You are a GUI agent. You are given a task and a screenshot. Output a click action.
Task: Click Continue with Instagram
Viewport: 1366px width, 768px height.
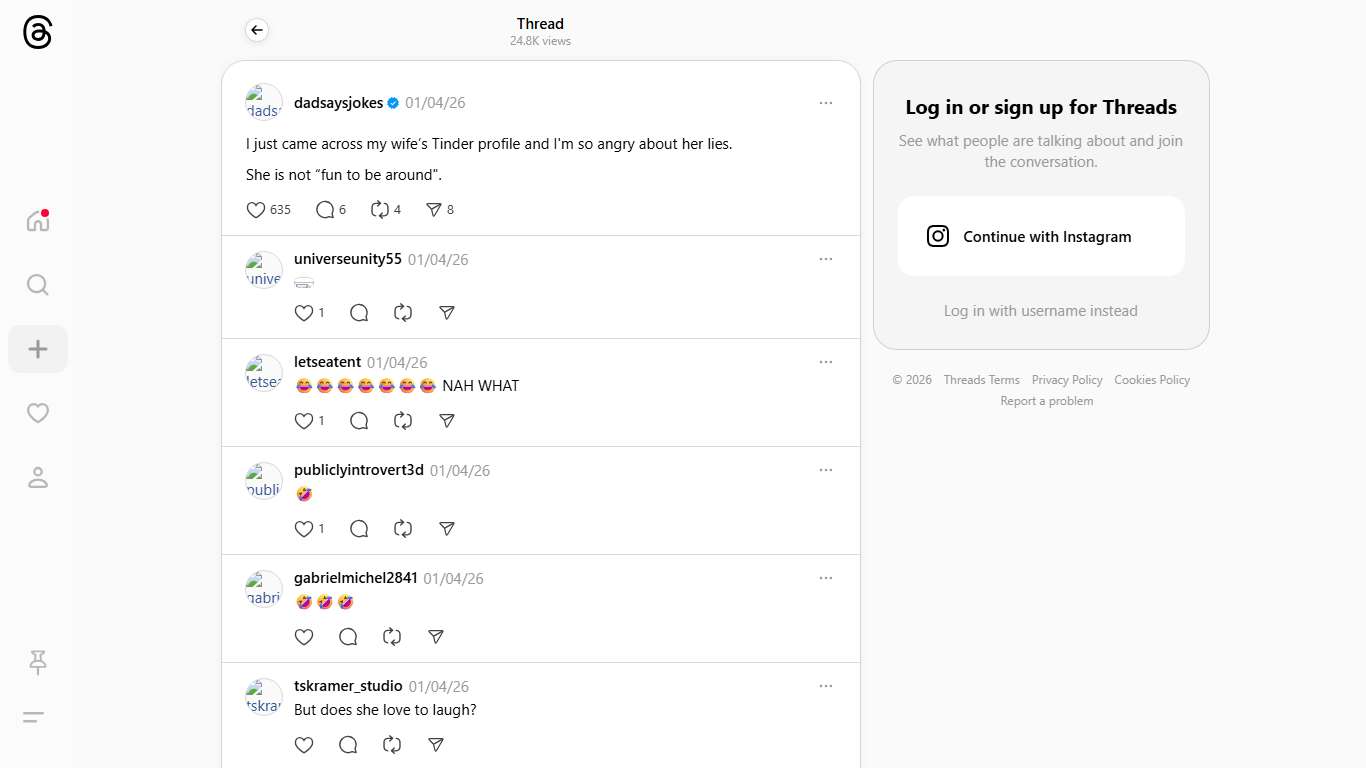[x=1040, y=237]
